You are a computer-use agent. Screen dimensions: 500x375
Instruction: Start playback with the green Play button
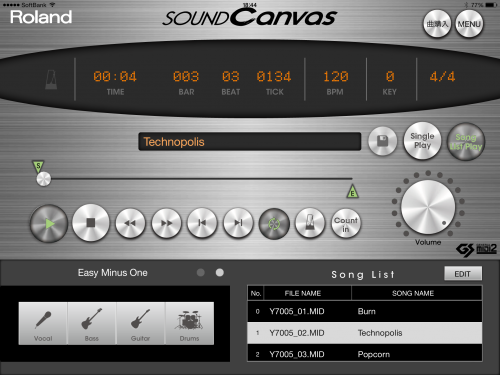[49, 223]
